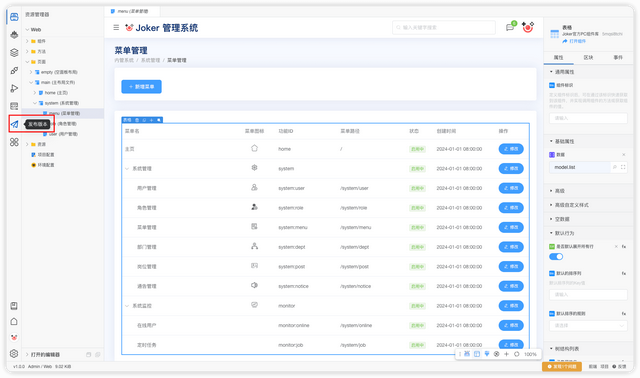Click the 100% zoom level indicator
The height and width of the screenshot is (378, 640).
pyautogui.click(x=530, y=354)
